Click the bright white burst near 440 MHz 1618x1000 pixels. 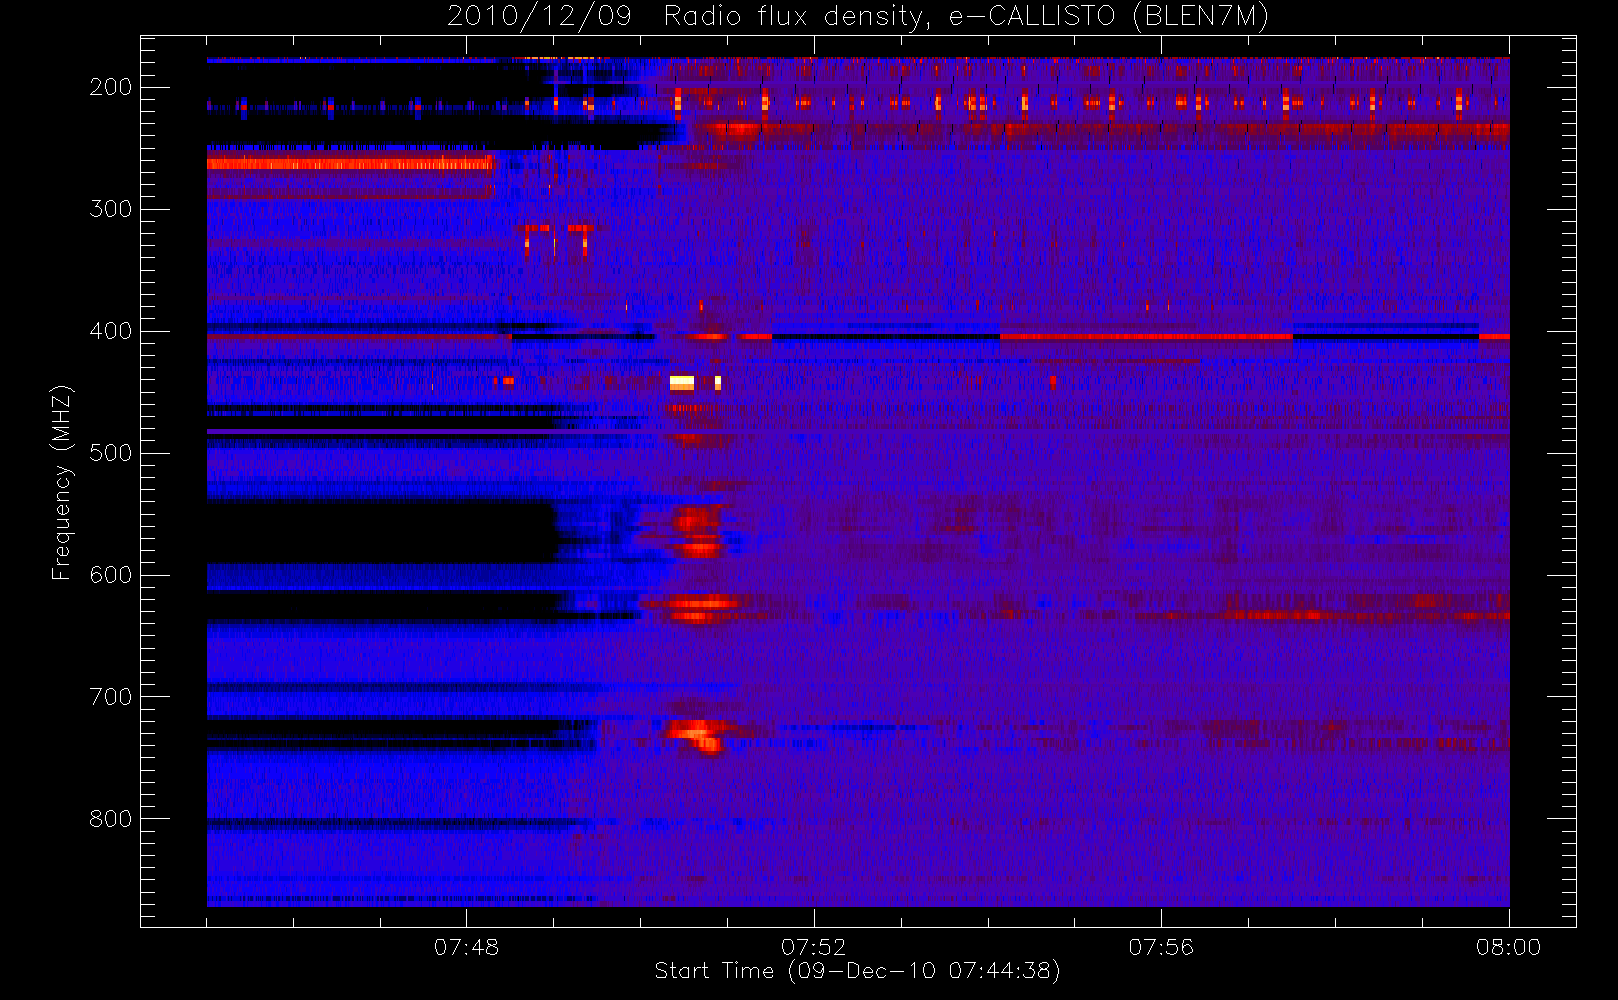point(682,382)
